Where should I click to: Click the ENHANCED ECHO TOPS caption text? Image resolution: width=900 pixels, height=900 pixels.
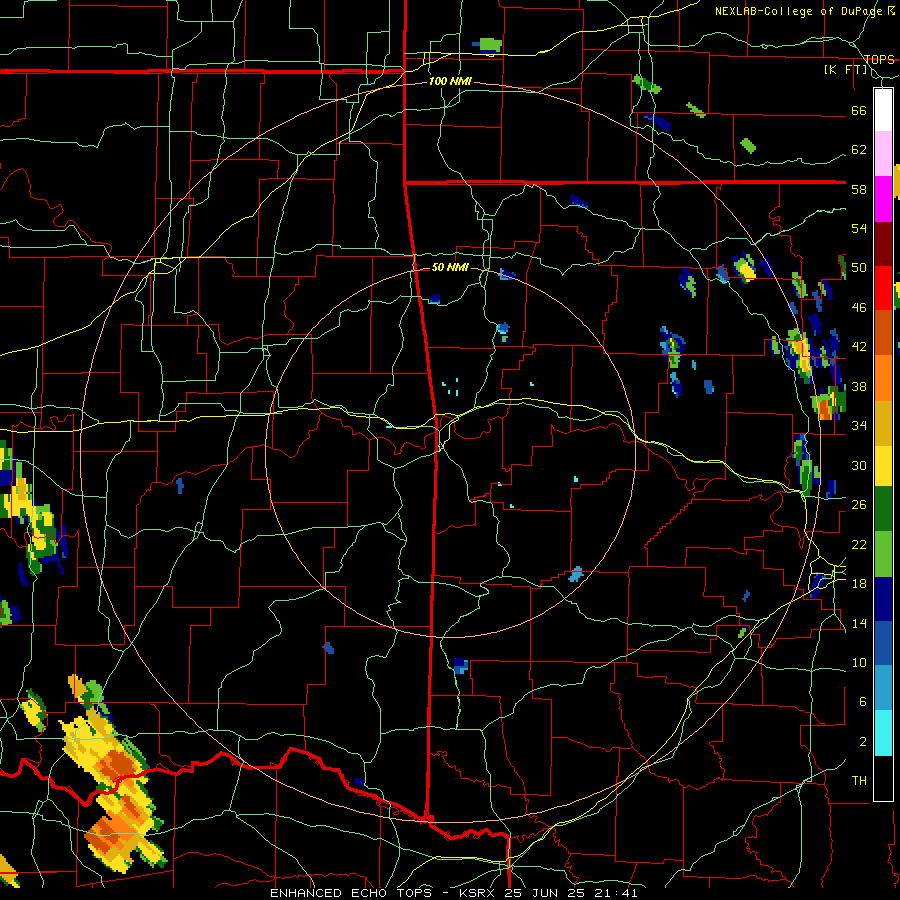click(356, 893)
